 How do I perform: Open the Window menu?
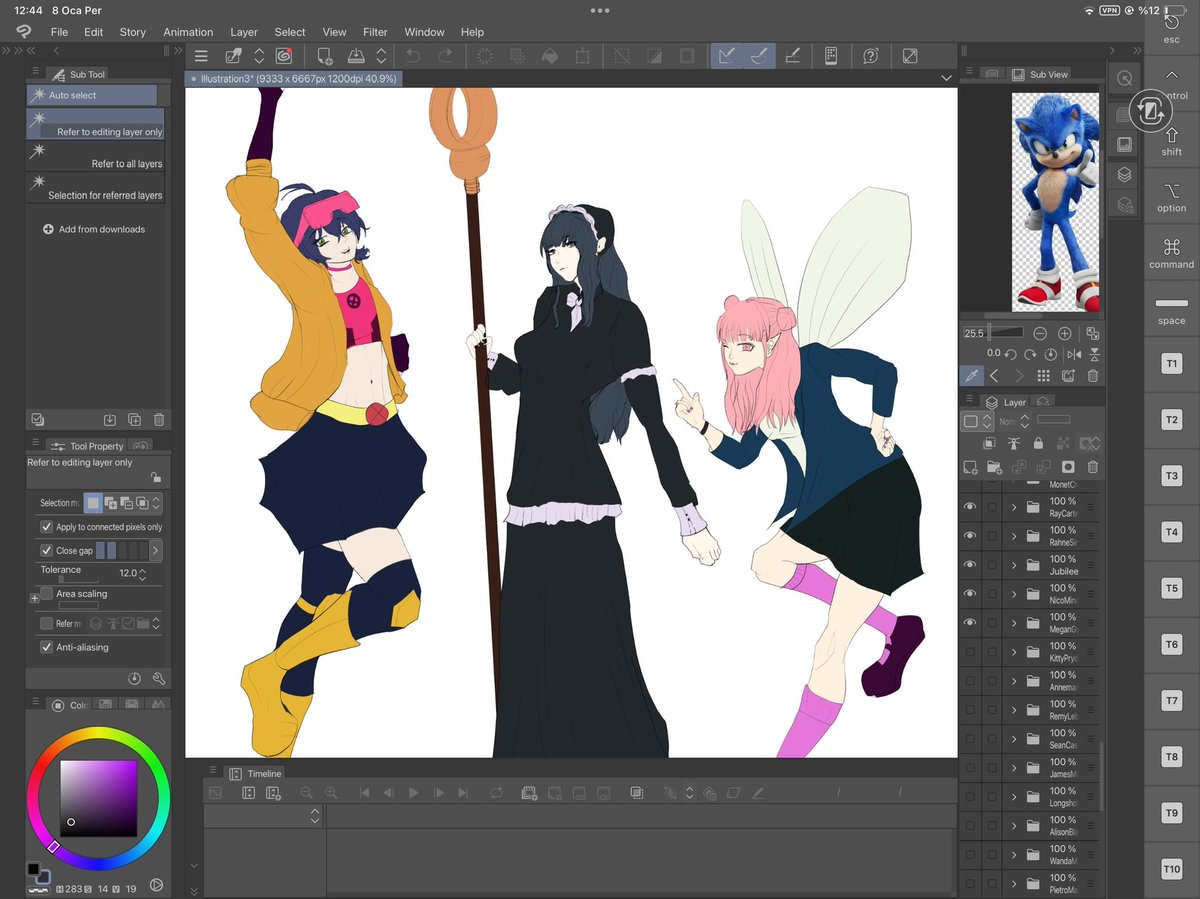click(x=424, y=32)
